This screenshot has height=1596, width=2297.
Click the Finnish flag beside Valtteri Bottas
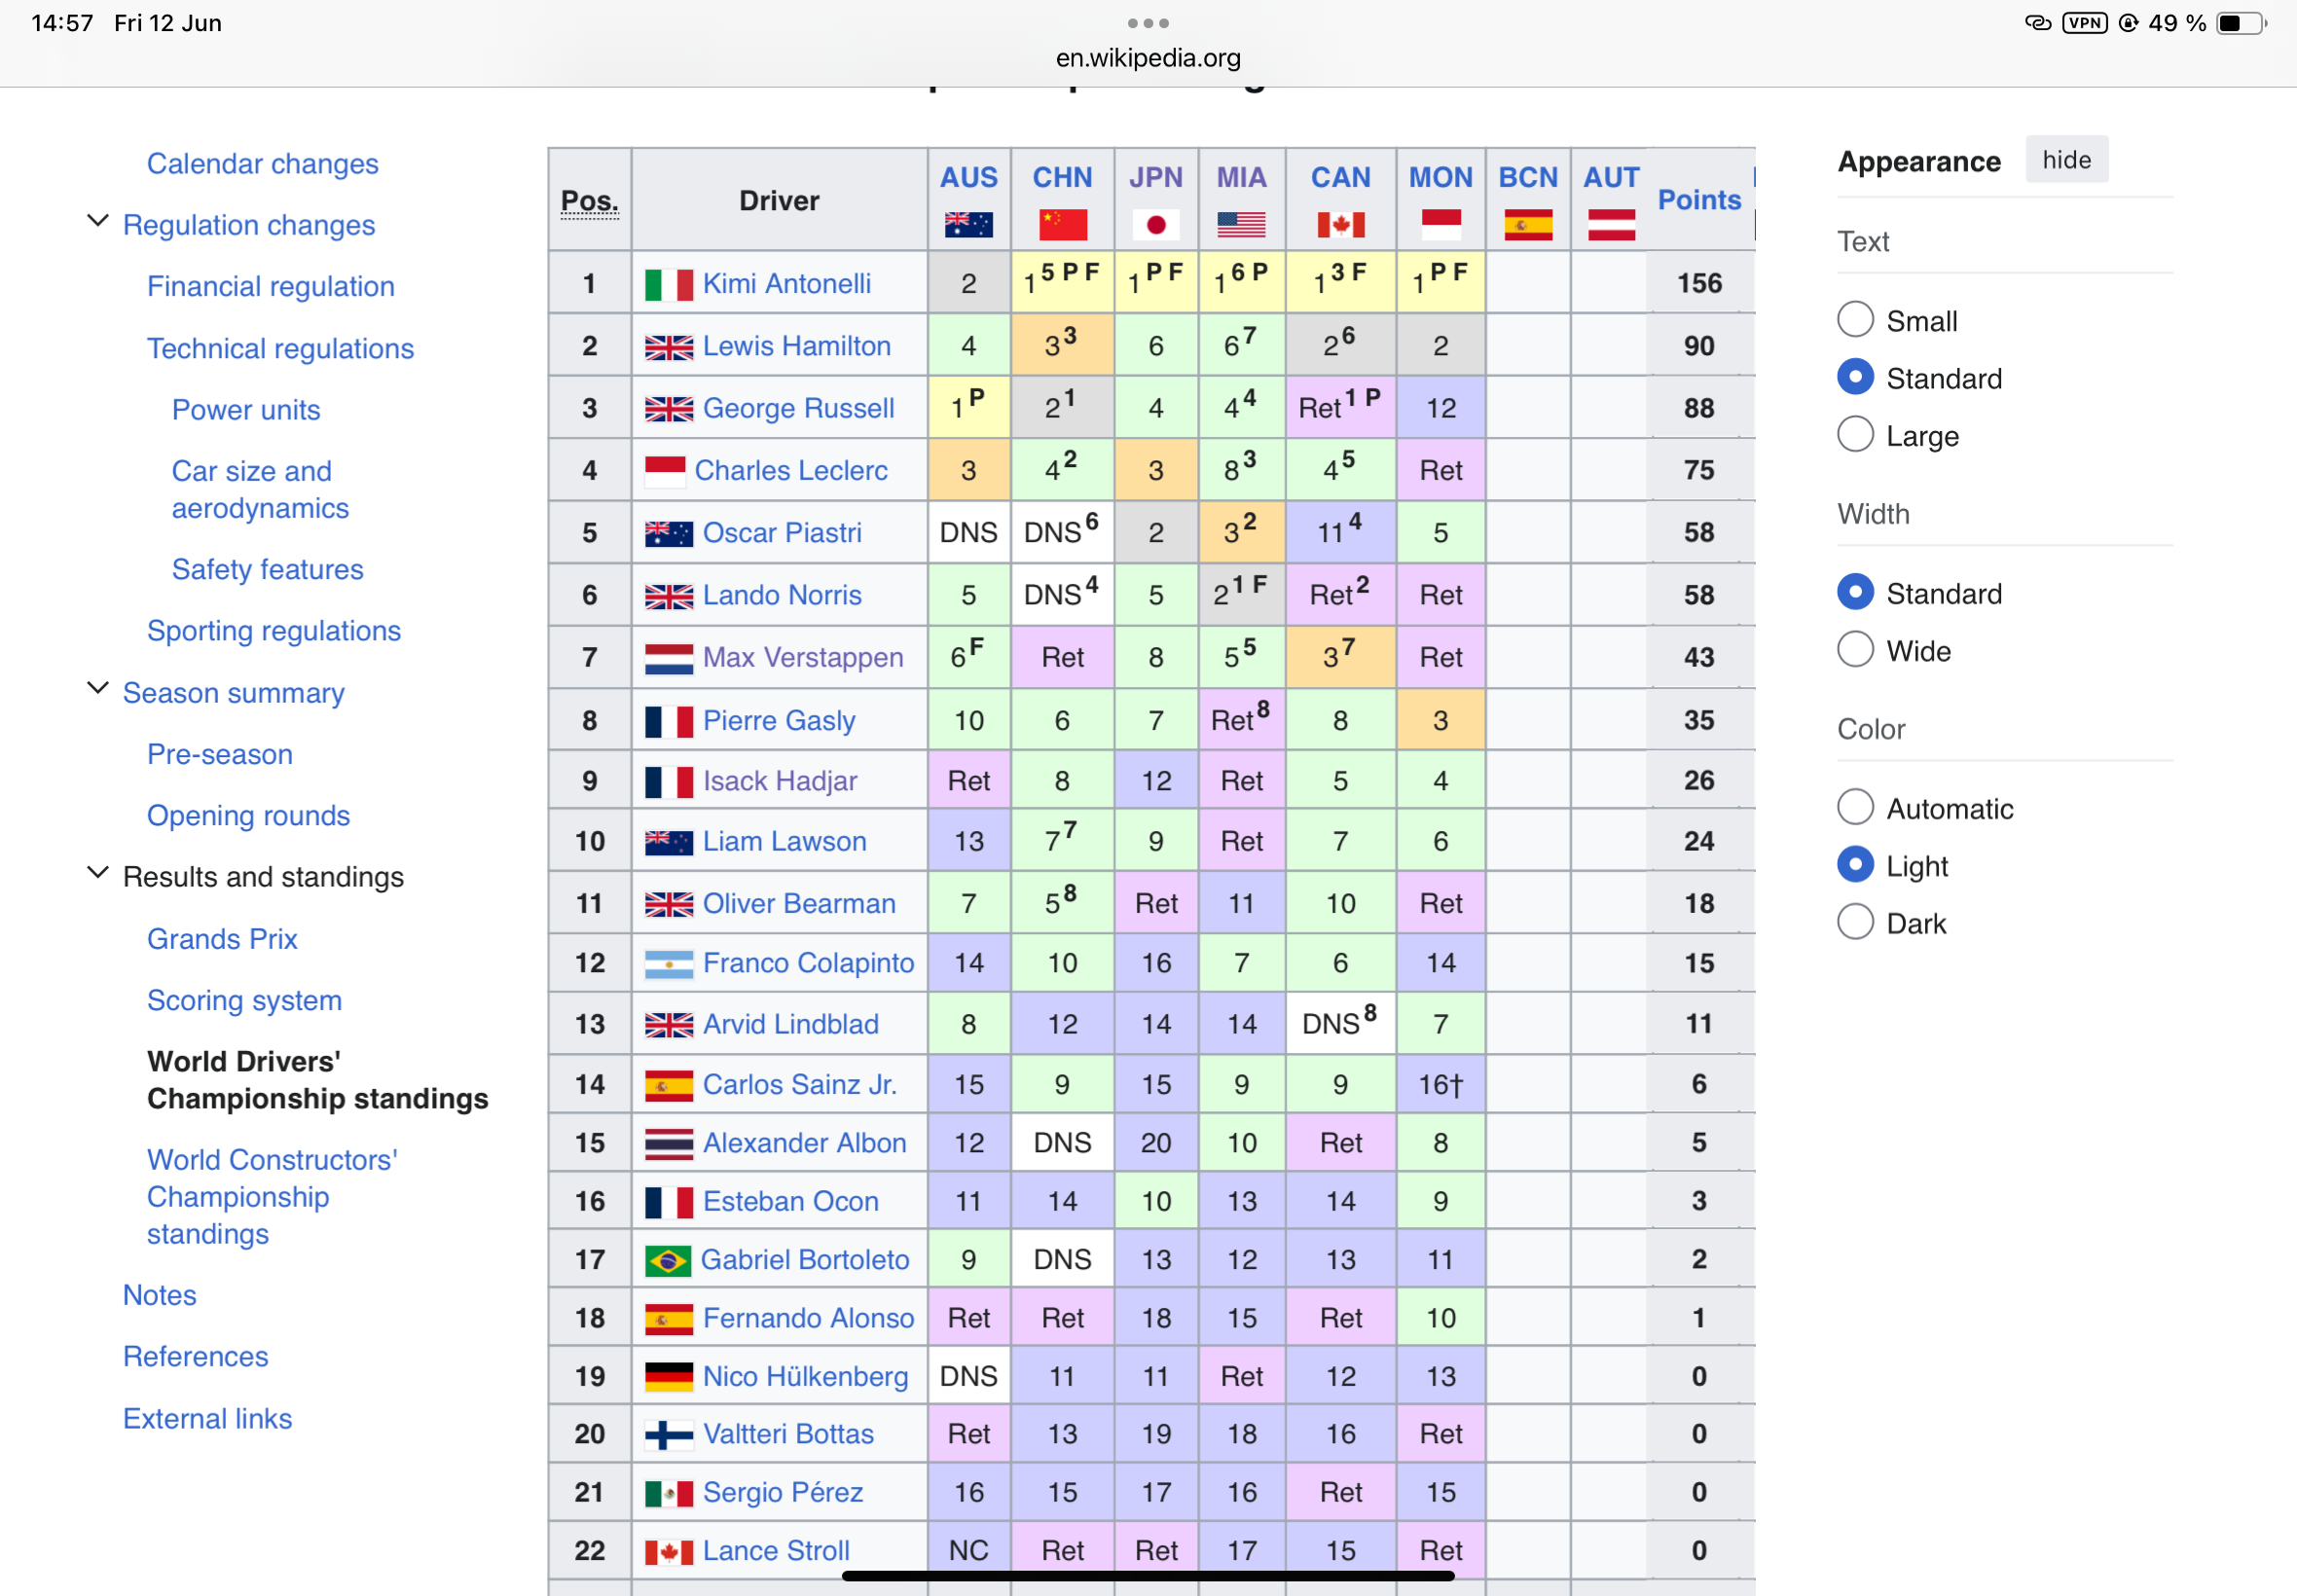pyautogui.click(x=669, y=1435)
